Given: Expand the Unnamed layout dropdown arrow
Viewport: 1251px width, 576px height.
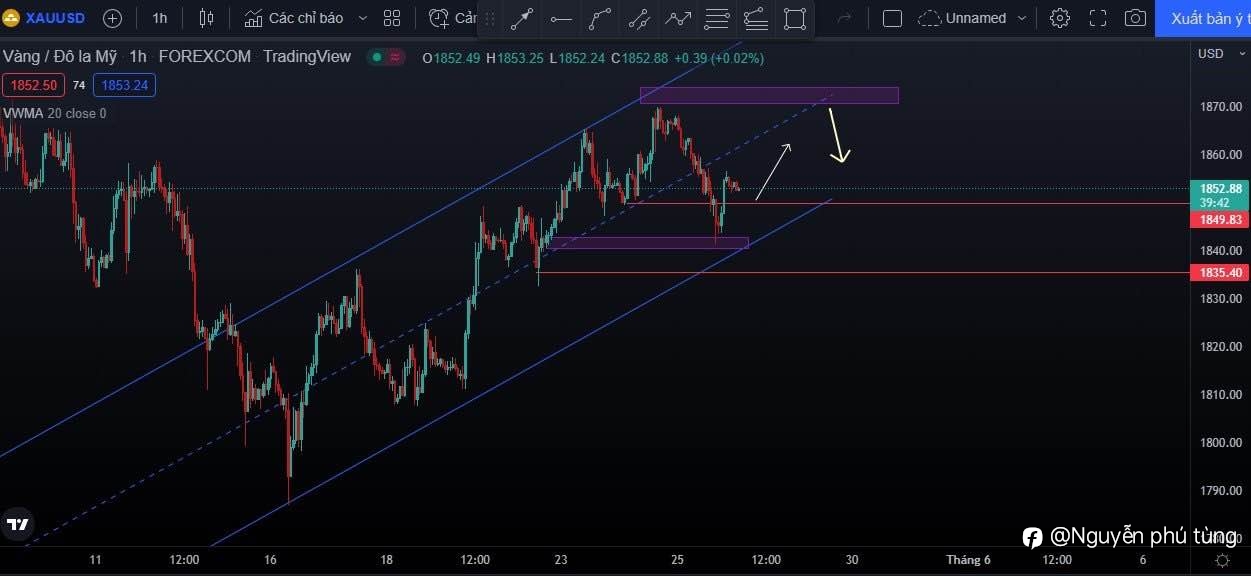Looking at the screenshot, I should [x=1022, y=18].
